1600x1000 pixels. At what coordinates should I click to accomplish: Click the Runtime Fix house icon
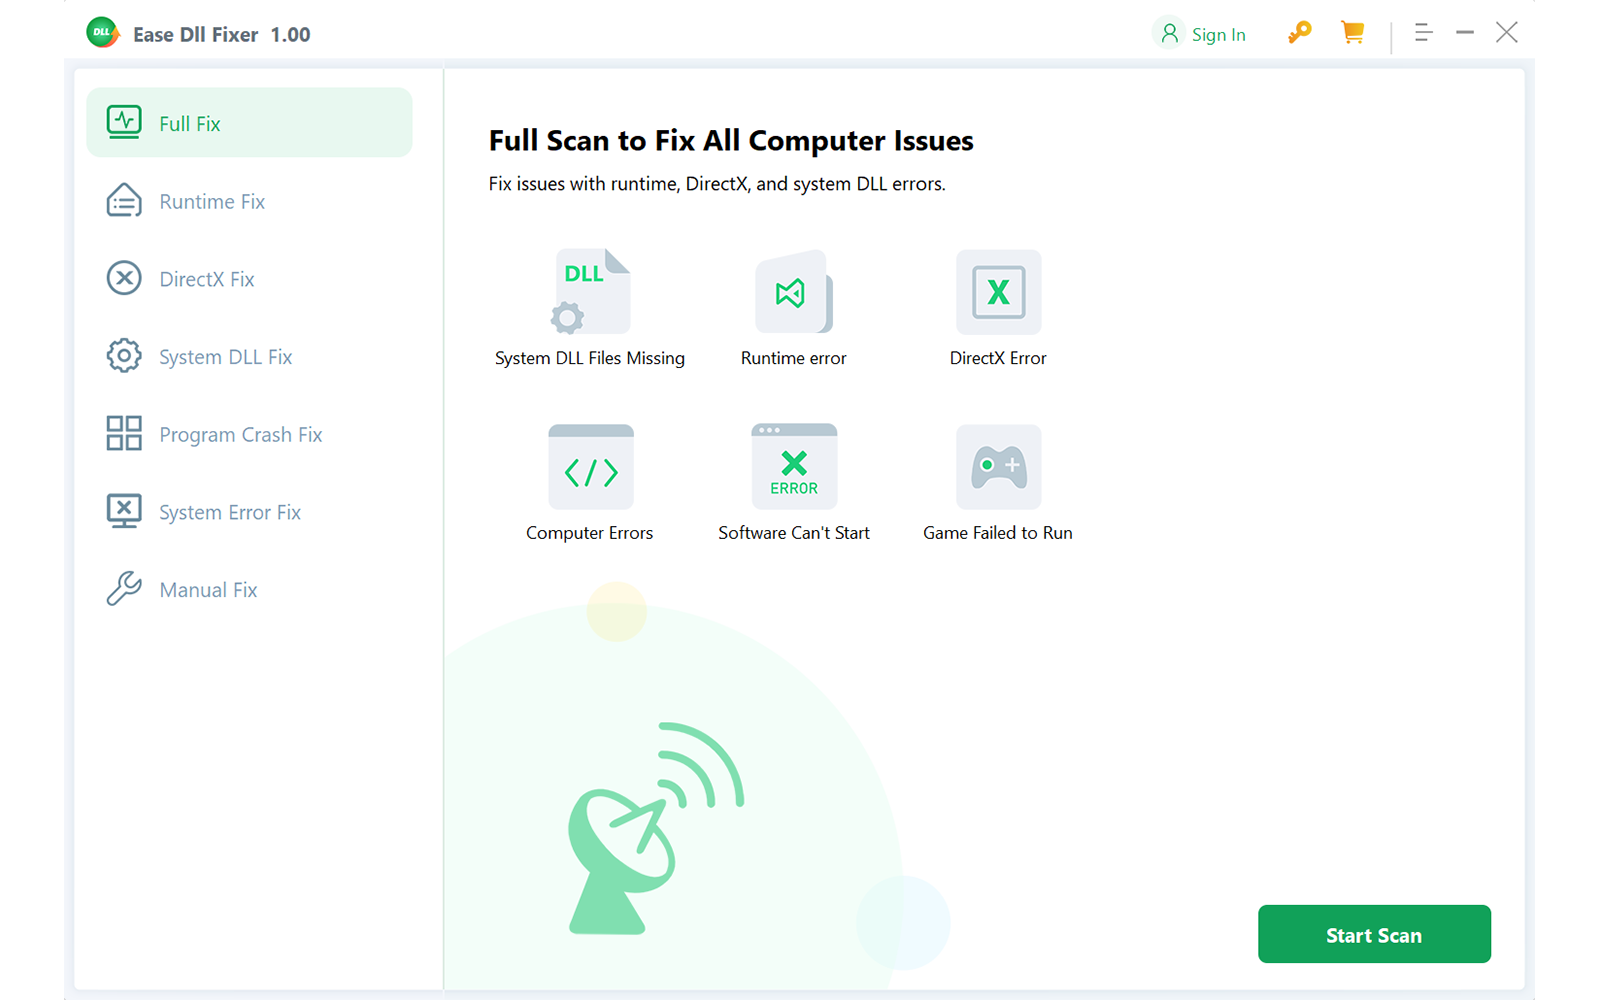pos(124,200)
